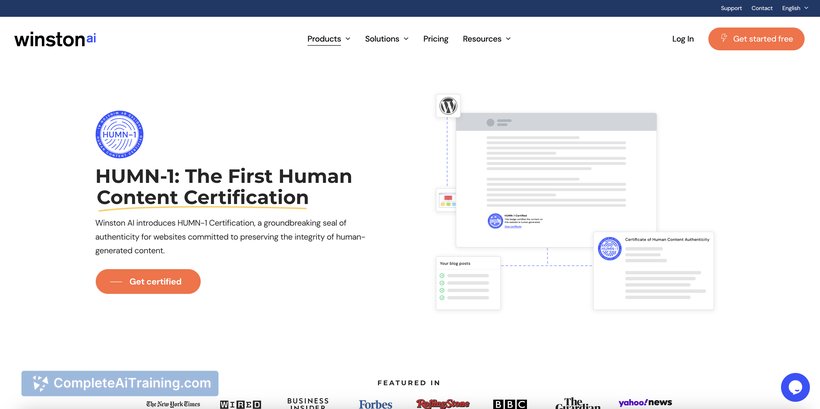Click the Winston AI logo
Image resolution: width=820 pixels, height=409 pixels.
[55, 39]
